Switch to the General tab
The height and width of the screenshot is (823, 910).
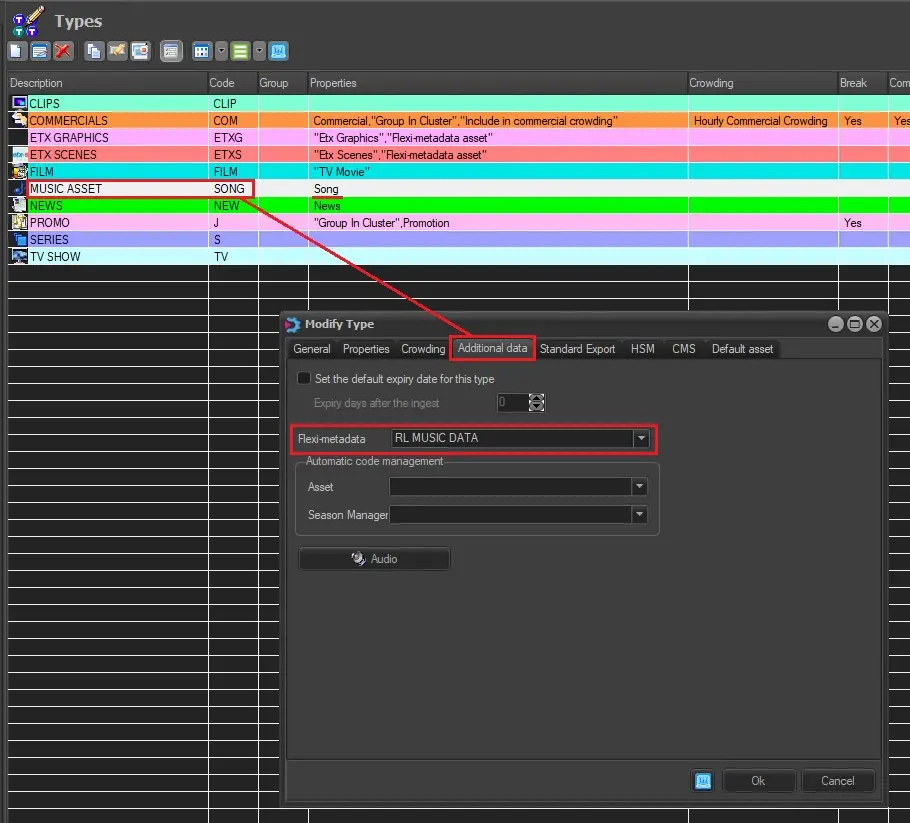tap(312, 349)
